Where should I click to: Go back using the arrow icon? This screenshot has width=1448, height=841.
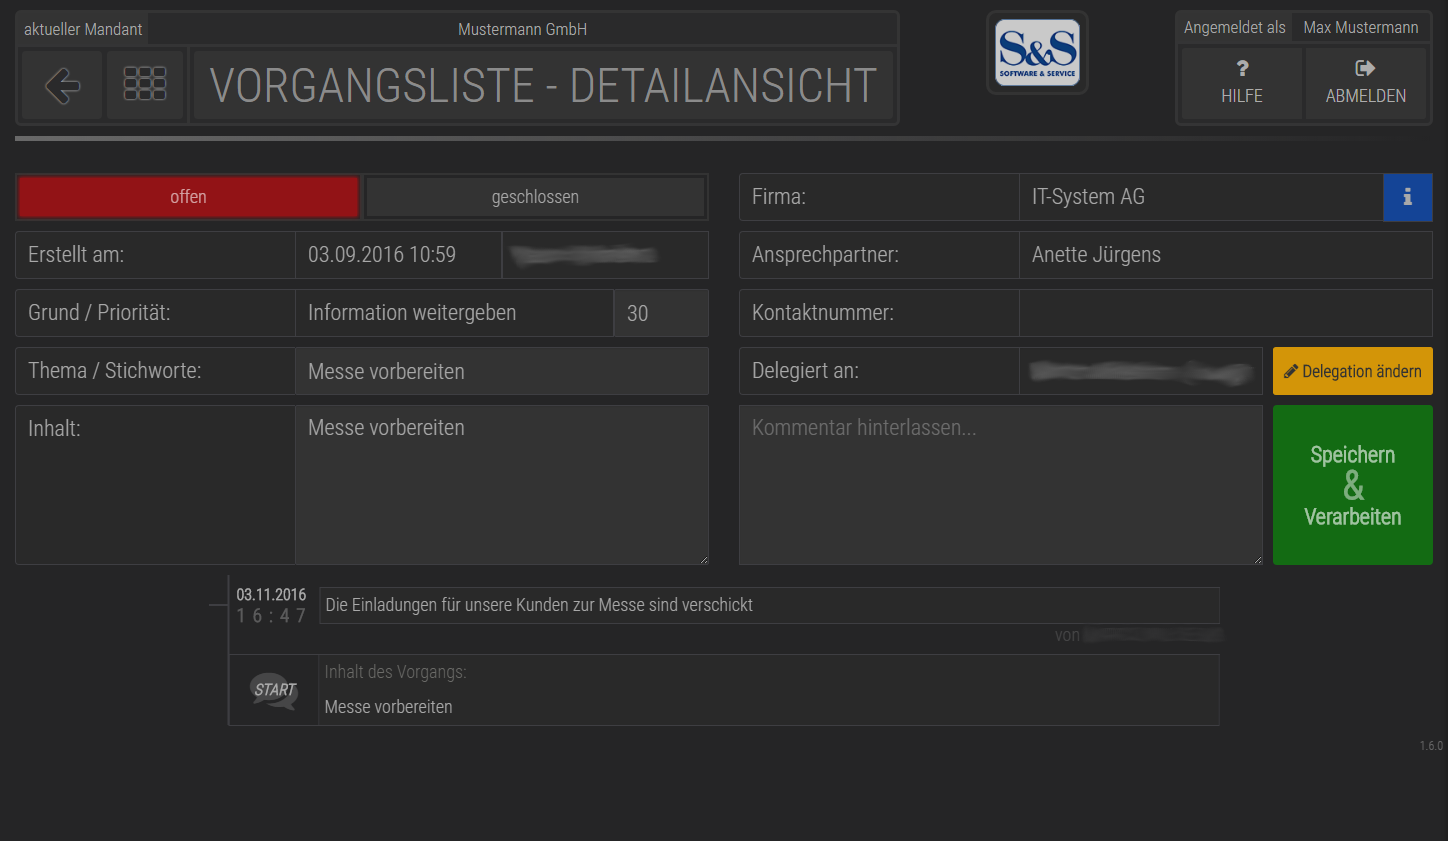point(62,85)
